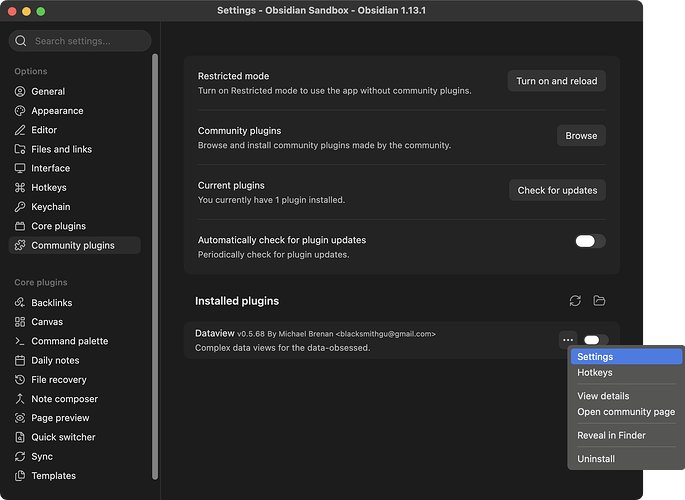Click the 'v0.5.68' version text
The height and width of the screenshot is (500, 685).
[251, 334]
